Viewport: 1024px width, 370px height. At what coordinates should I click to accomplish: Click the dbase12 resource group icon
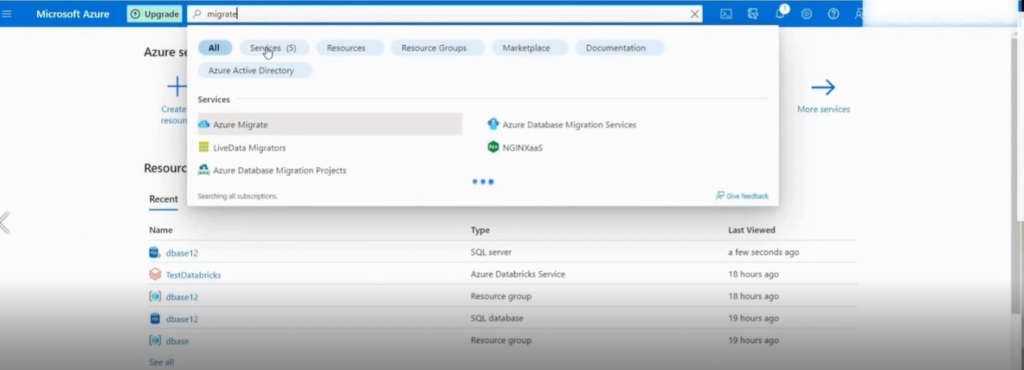[155, 296]
